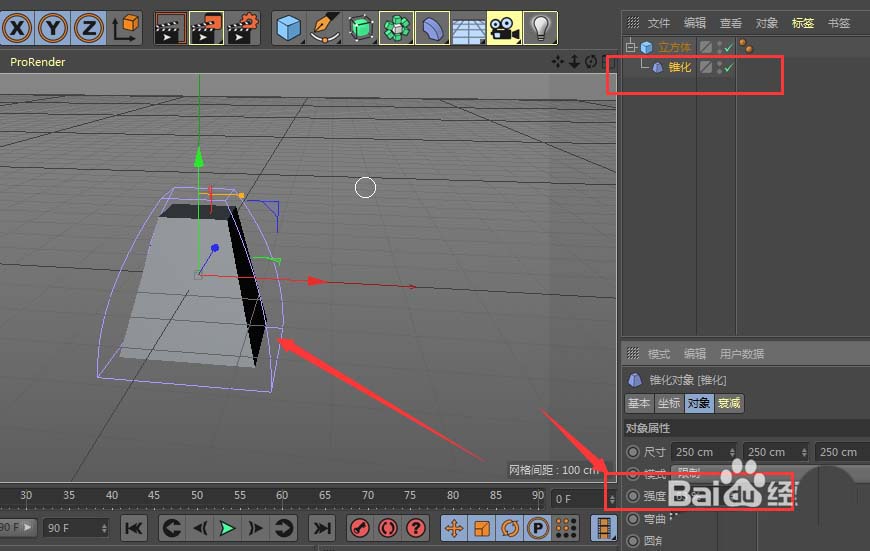This screenshot has width=870, height=551.
Task: Toggle point level animation recording
Action: 565,528
